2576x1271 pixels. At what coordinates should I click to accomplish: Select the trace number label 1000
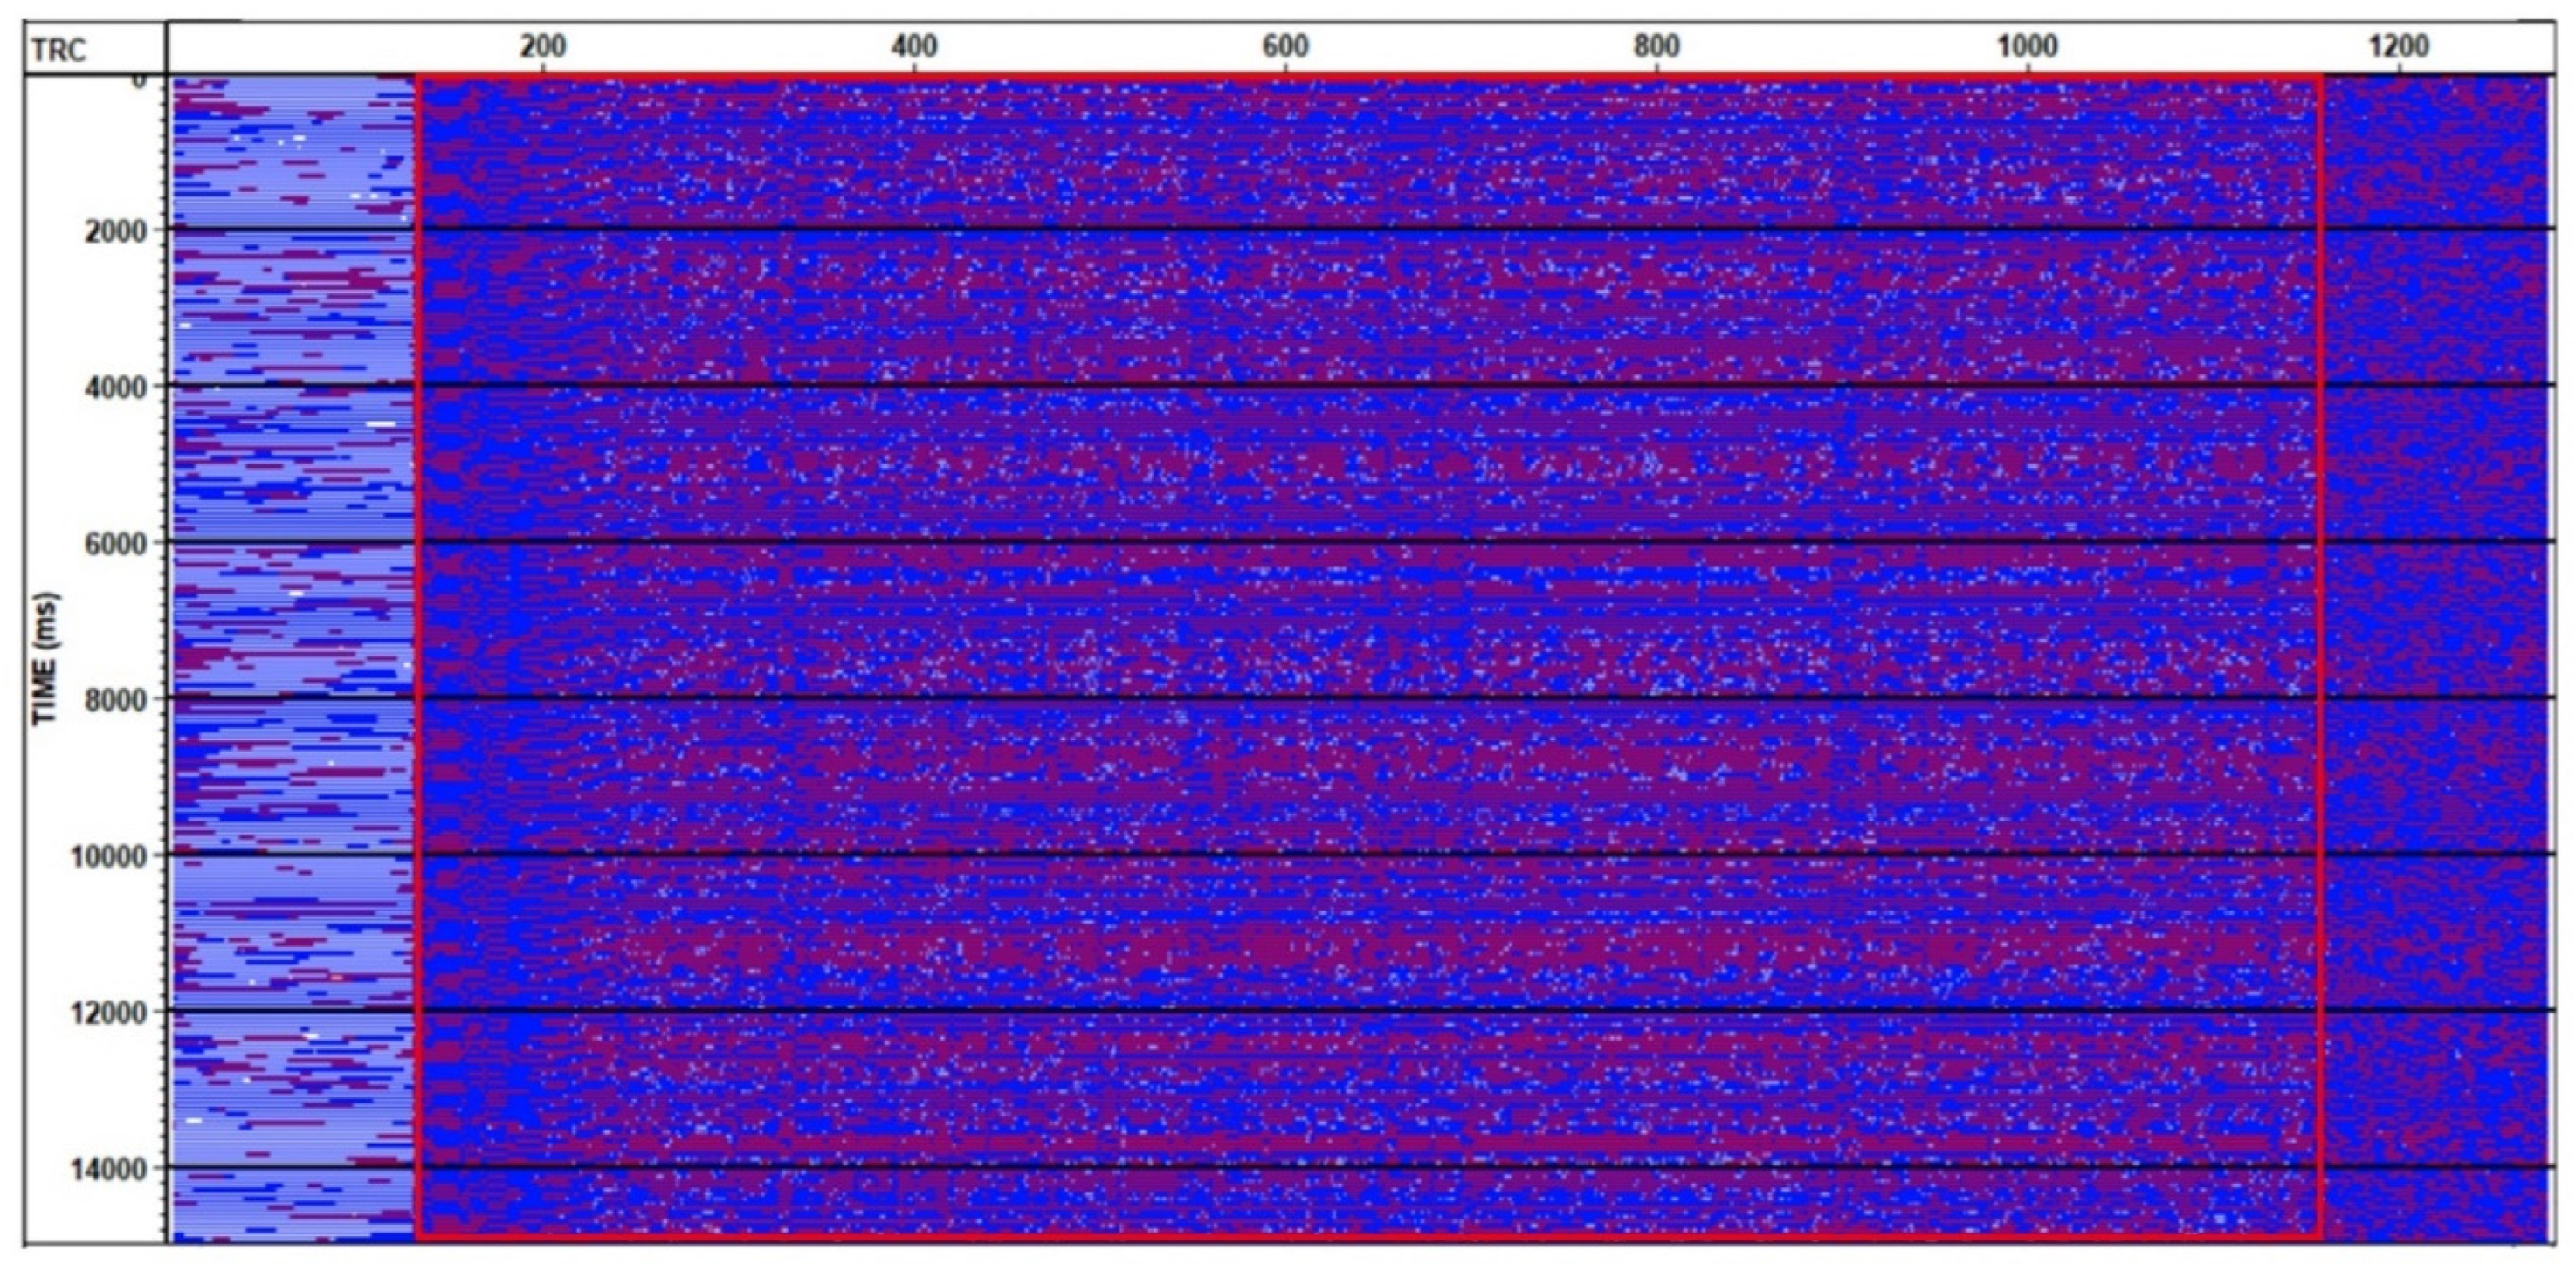tap(2026, 42)
